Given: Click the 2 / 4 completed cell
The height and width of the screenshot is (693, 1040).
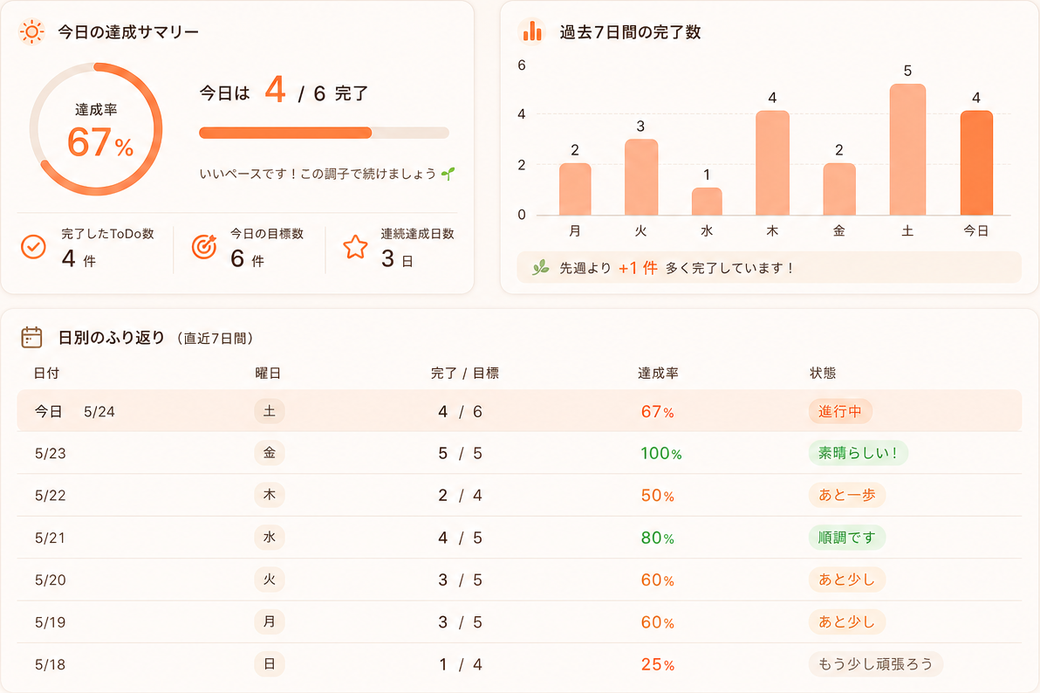Looking at the screenshot, I should point(460,495).
